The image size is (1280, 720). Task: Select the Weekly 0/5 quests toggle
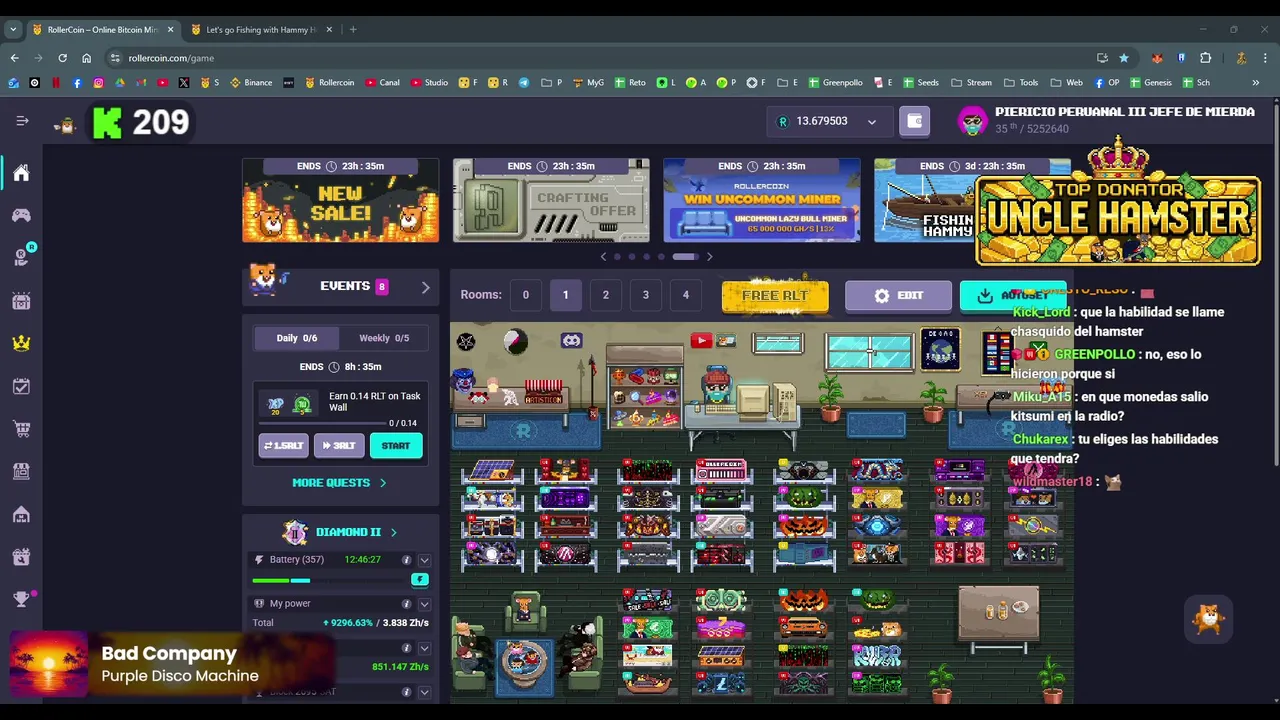click(x=384, y=338)
